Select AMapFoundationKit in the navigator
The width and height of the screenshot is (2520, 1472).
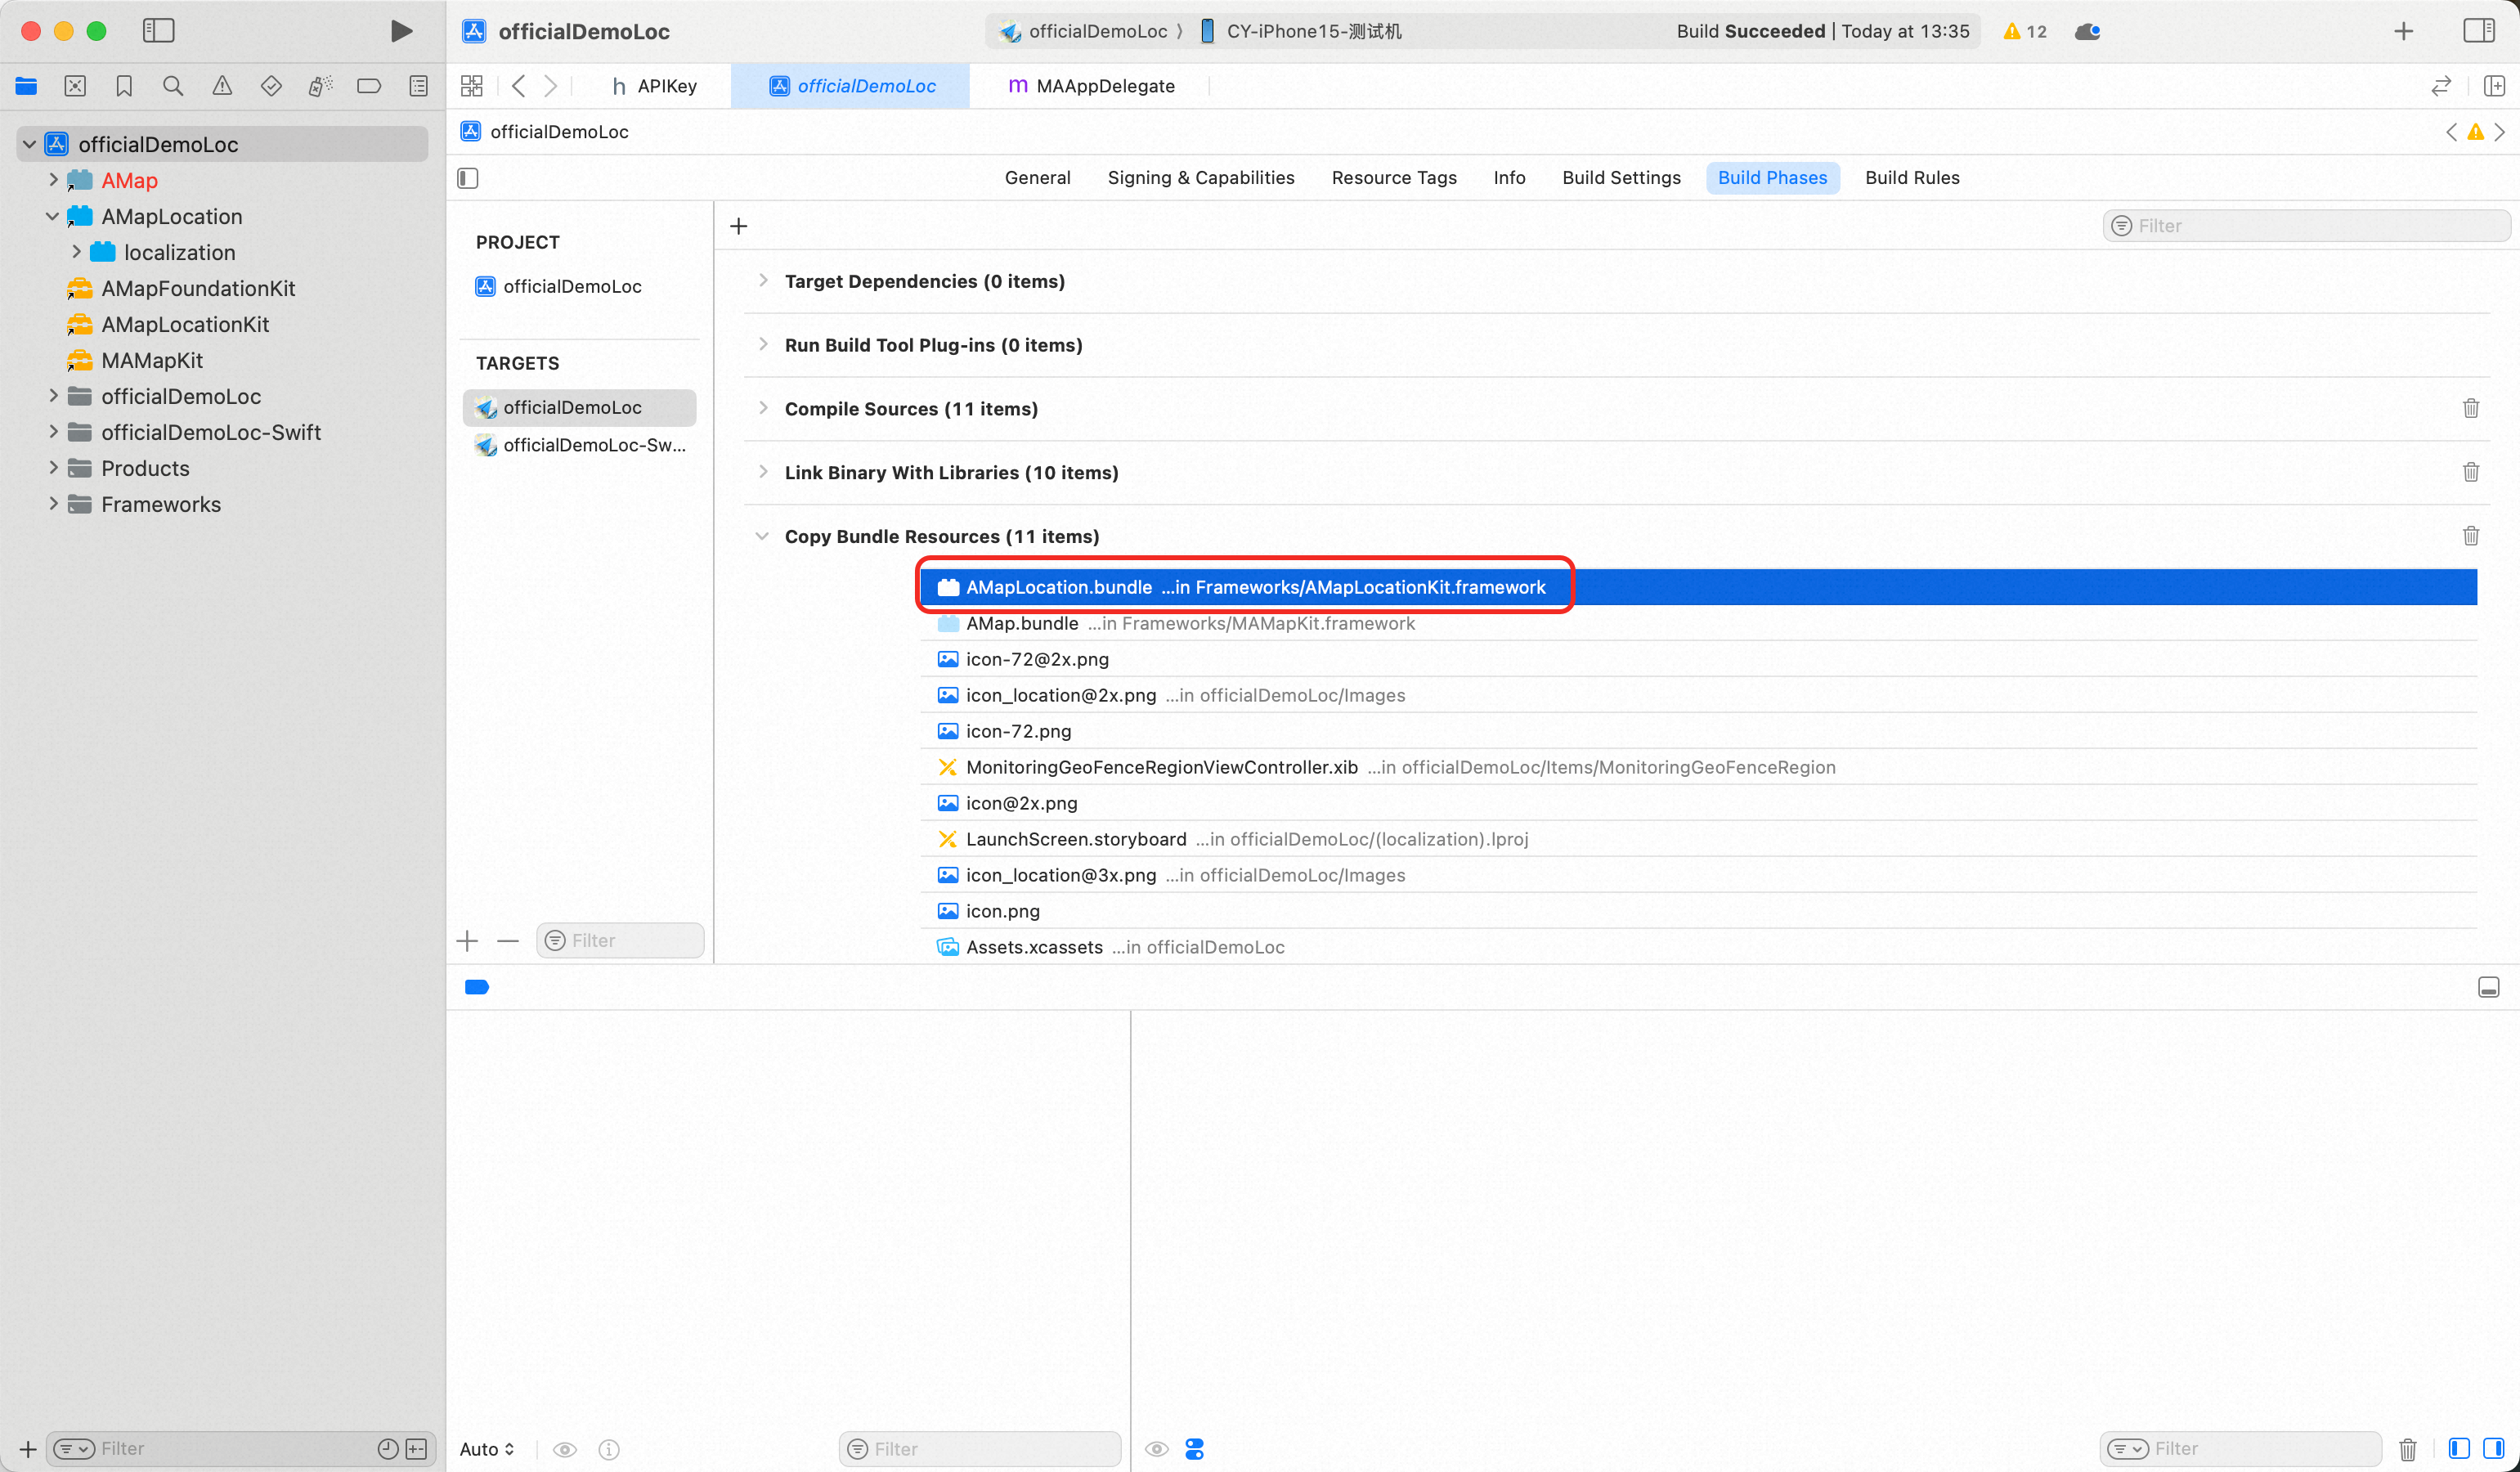point(198,288)
